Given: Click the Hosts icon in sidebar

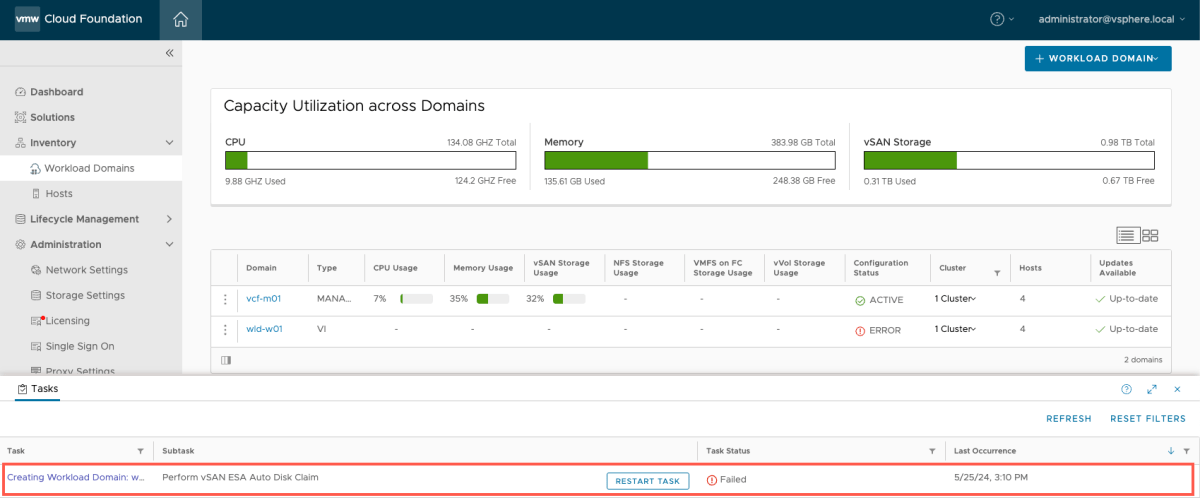Looking at the screenshot, I should (37, 194).
